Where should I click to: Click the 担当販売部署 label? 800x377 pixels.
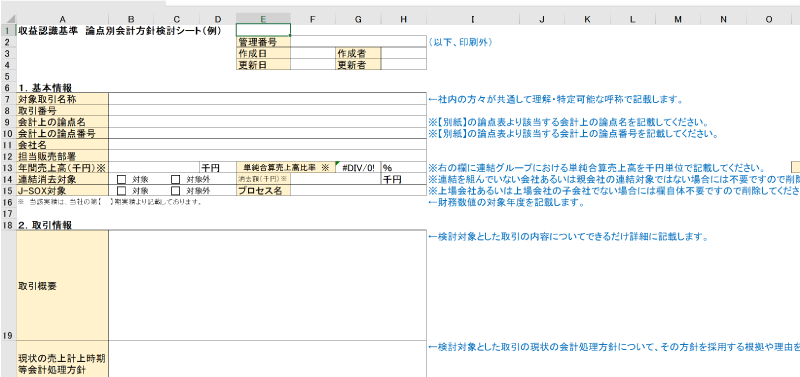pyautogui.click(x=62, y=157)
